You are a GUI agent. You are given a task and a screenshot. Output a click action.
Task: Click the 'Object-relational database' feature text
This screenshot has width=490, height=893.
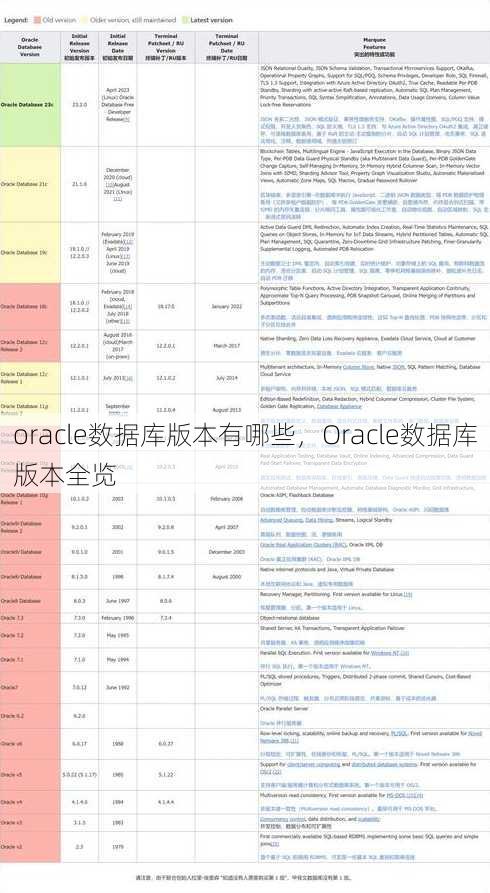[x=289, y=618]
